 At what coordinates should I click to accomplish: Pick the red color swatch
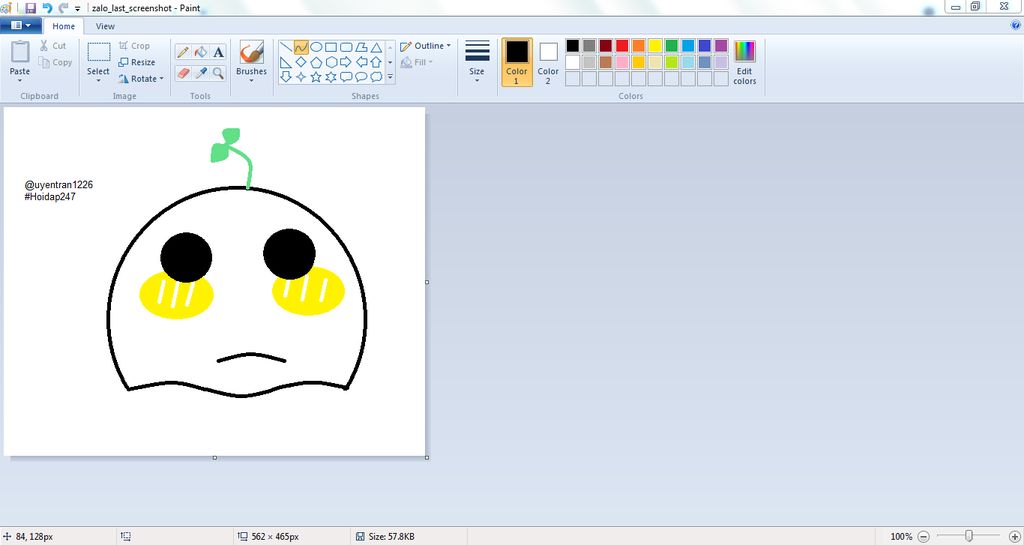click(x=622, y=46)
